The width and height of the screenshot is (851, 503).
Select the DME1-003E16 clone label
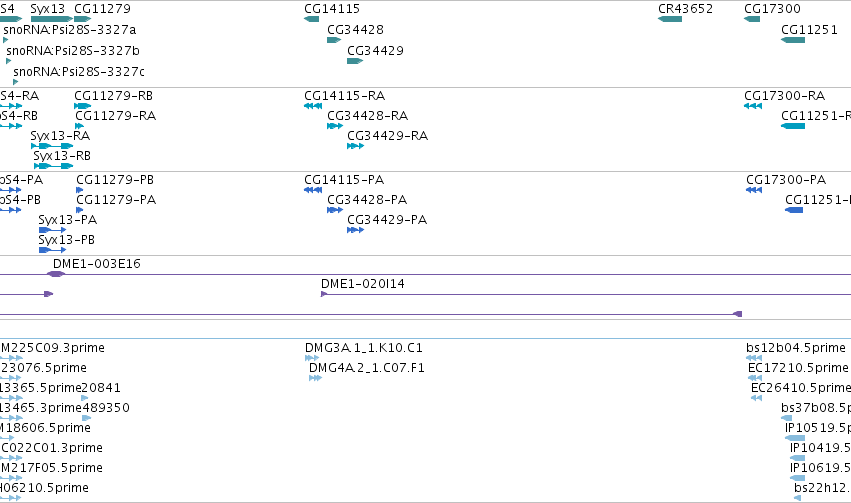[x=97, y=264]
